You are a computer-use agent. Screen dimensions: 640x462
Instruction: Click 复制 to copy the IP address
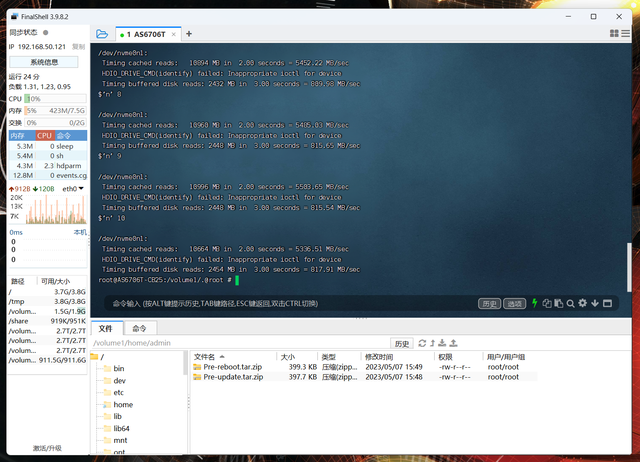click(x=78, y=47)
